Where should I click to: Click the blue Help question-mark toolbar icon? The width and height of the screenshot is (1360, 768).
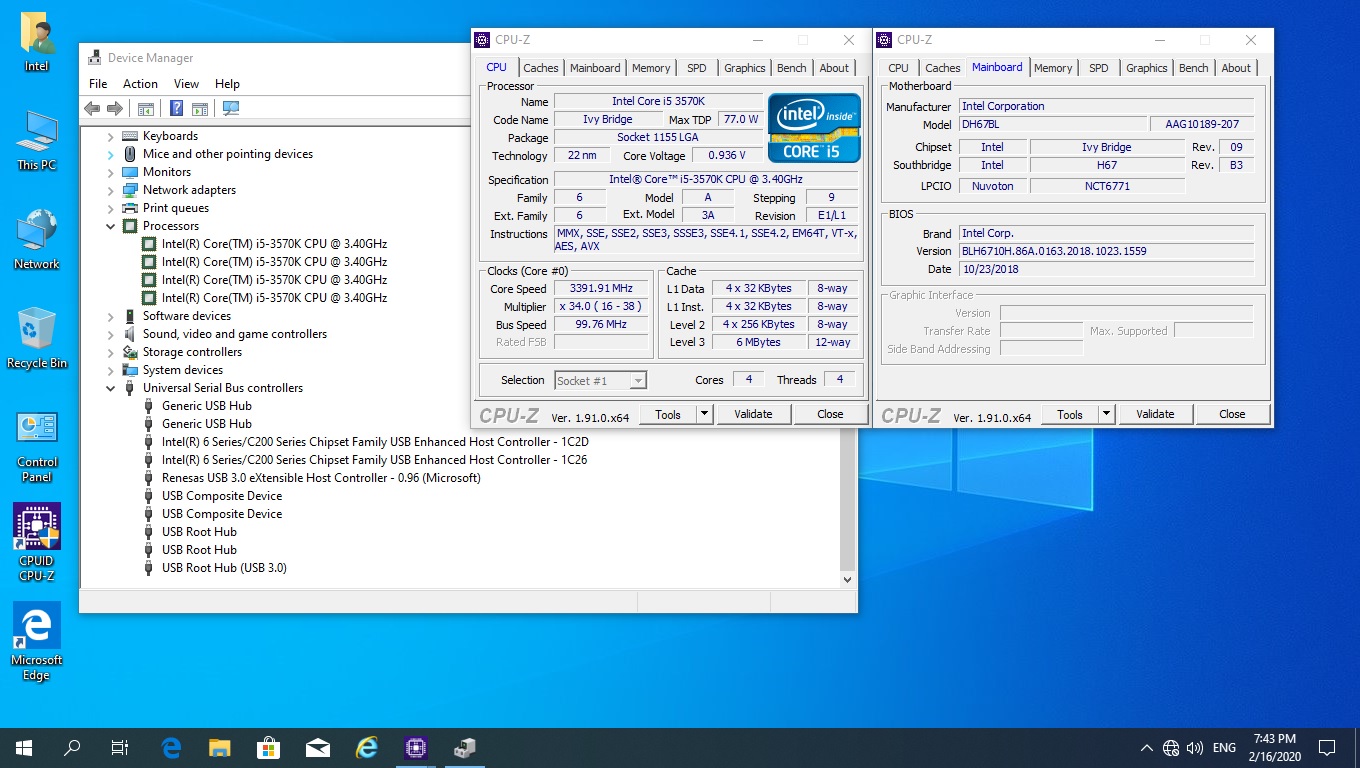pos(177,109)
